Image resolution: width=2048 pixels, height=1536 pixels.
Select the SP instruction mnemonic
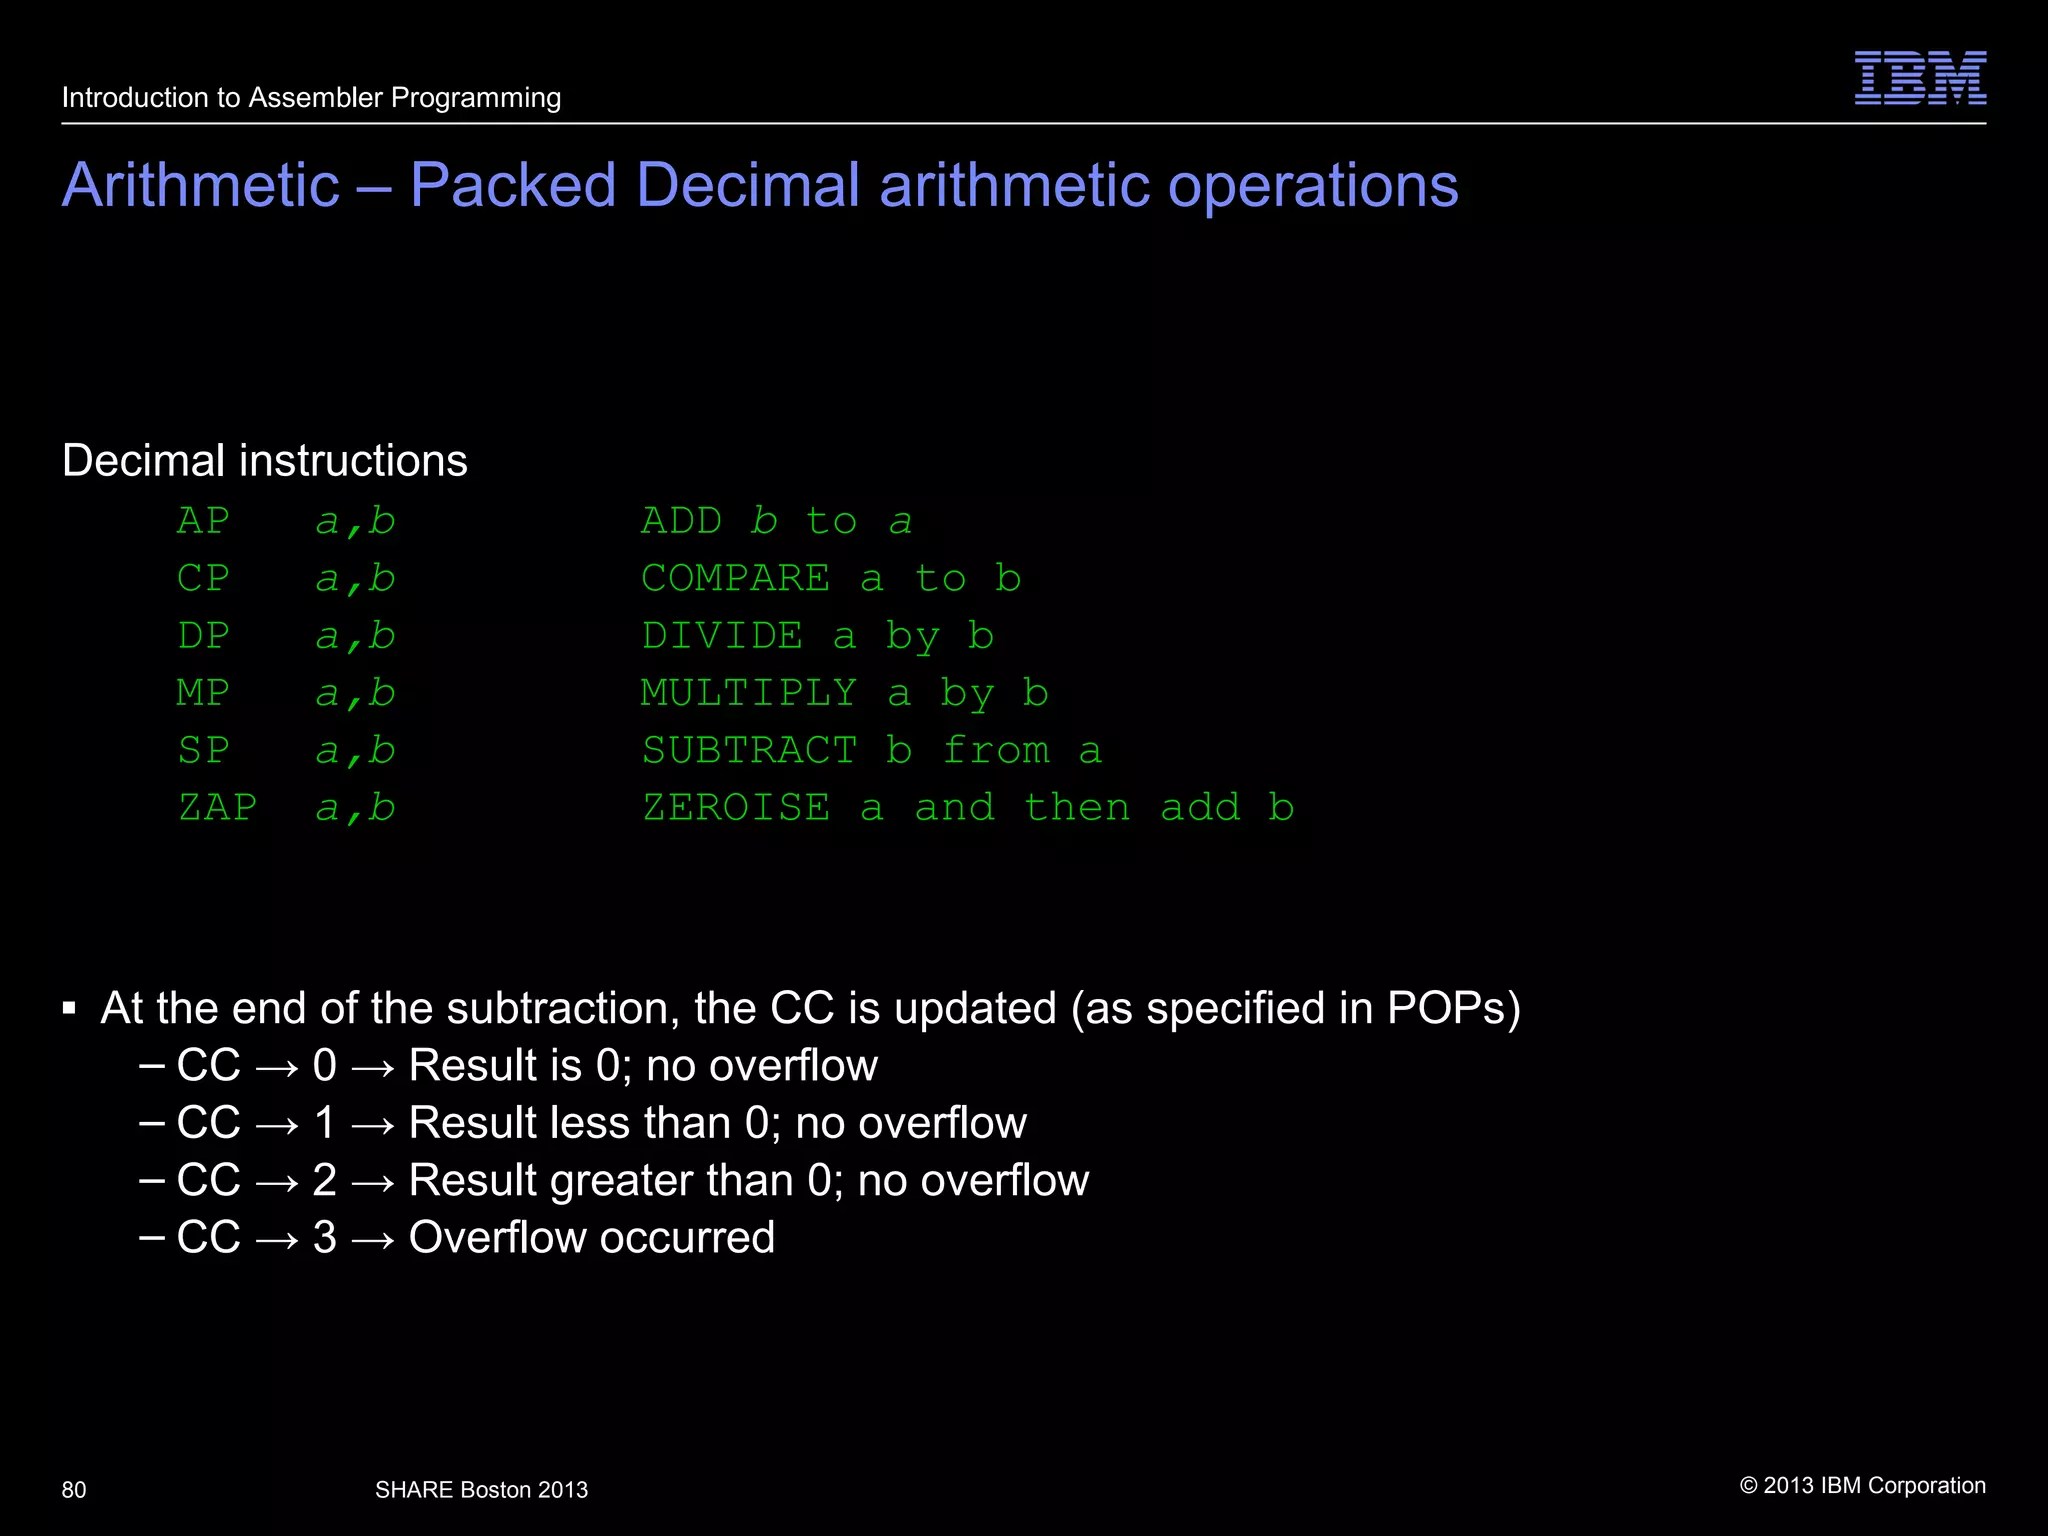(x=203, y=751)
